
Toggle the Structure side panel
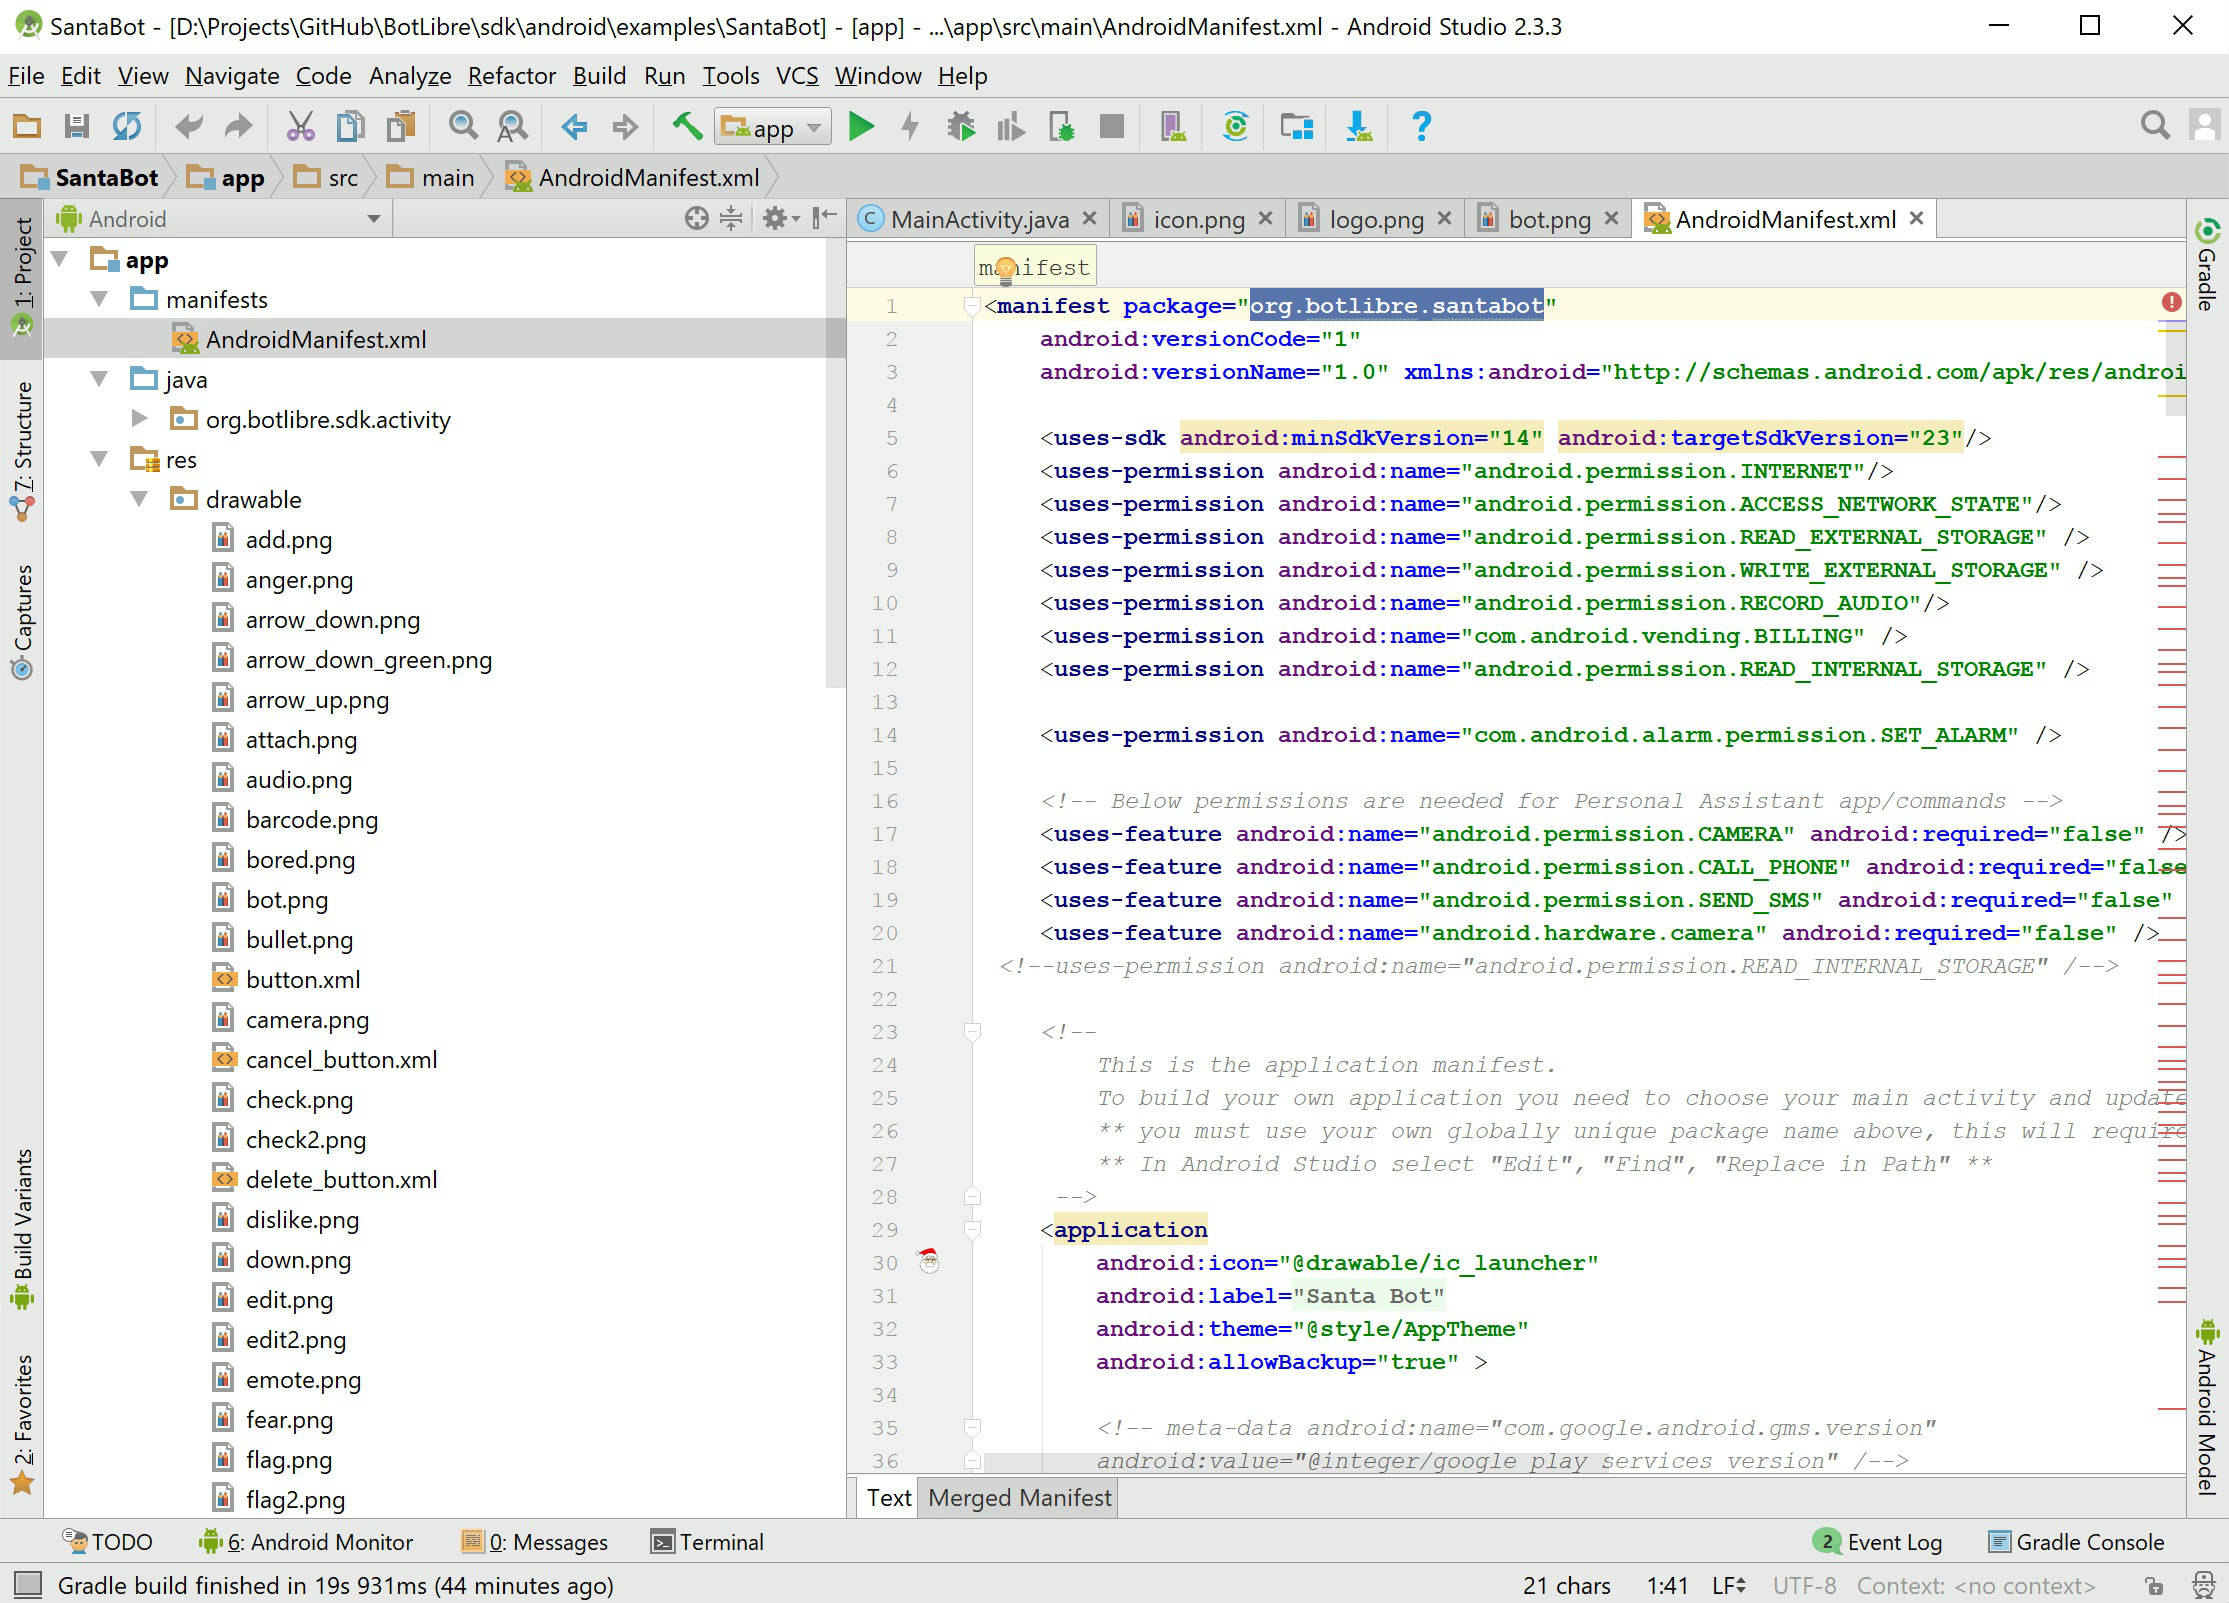(x=22, y=451)
